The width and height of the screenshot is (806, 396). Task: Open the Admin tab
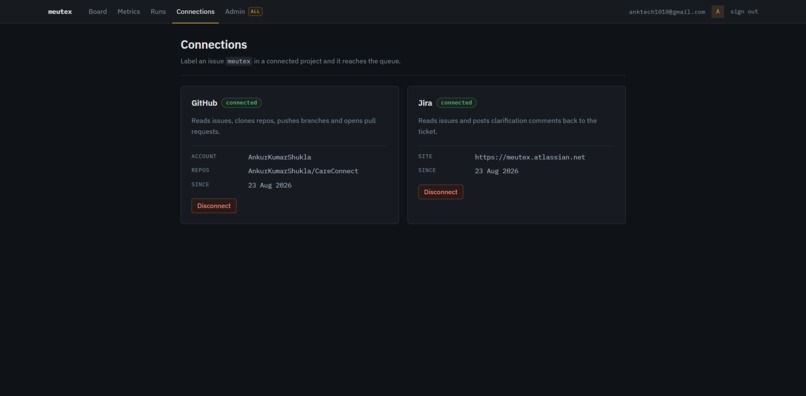[x=235, y=11]
